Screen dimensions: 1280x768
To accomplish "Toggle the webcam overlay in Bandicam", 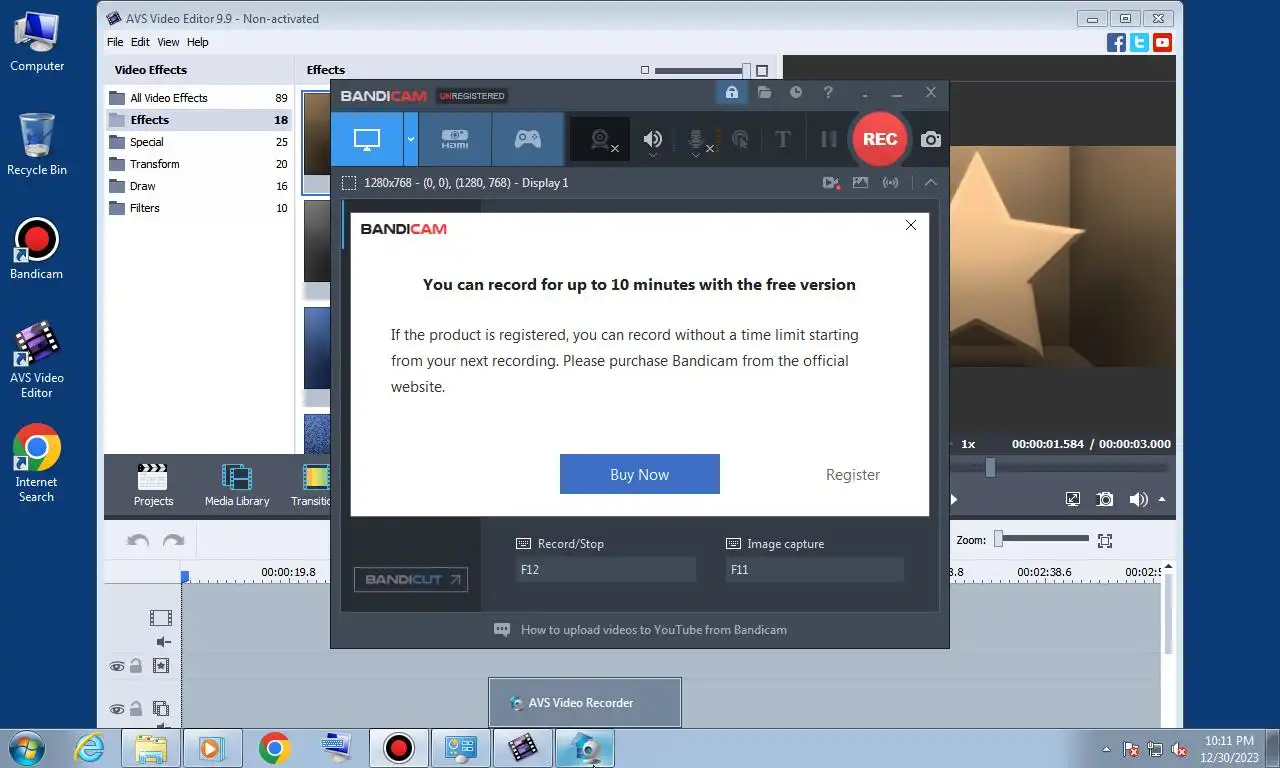I will (600, 140).
